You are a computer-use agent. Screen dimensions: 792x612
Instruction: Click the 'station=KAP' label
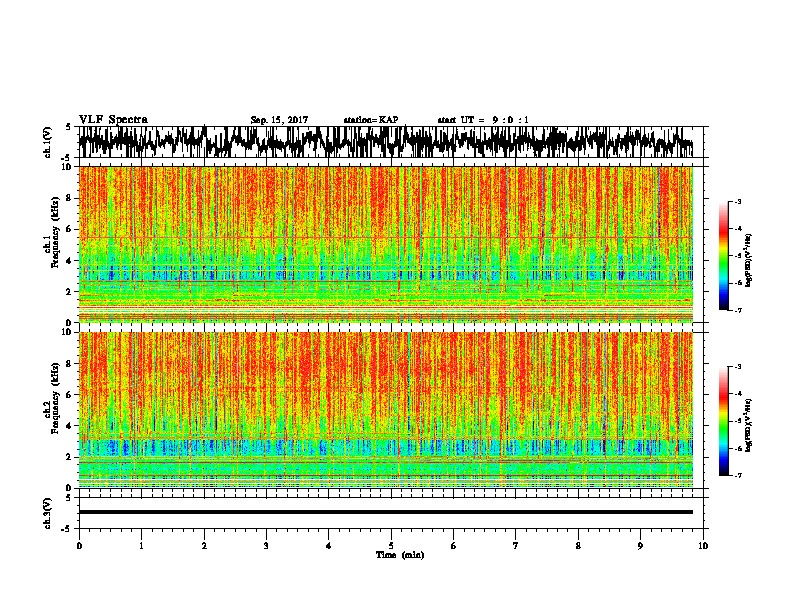(x=371, y=120)
